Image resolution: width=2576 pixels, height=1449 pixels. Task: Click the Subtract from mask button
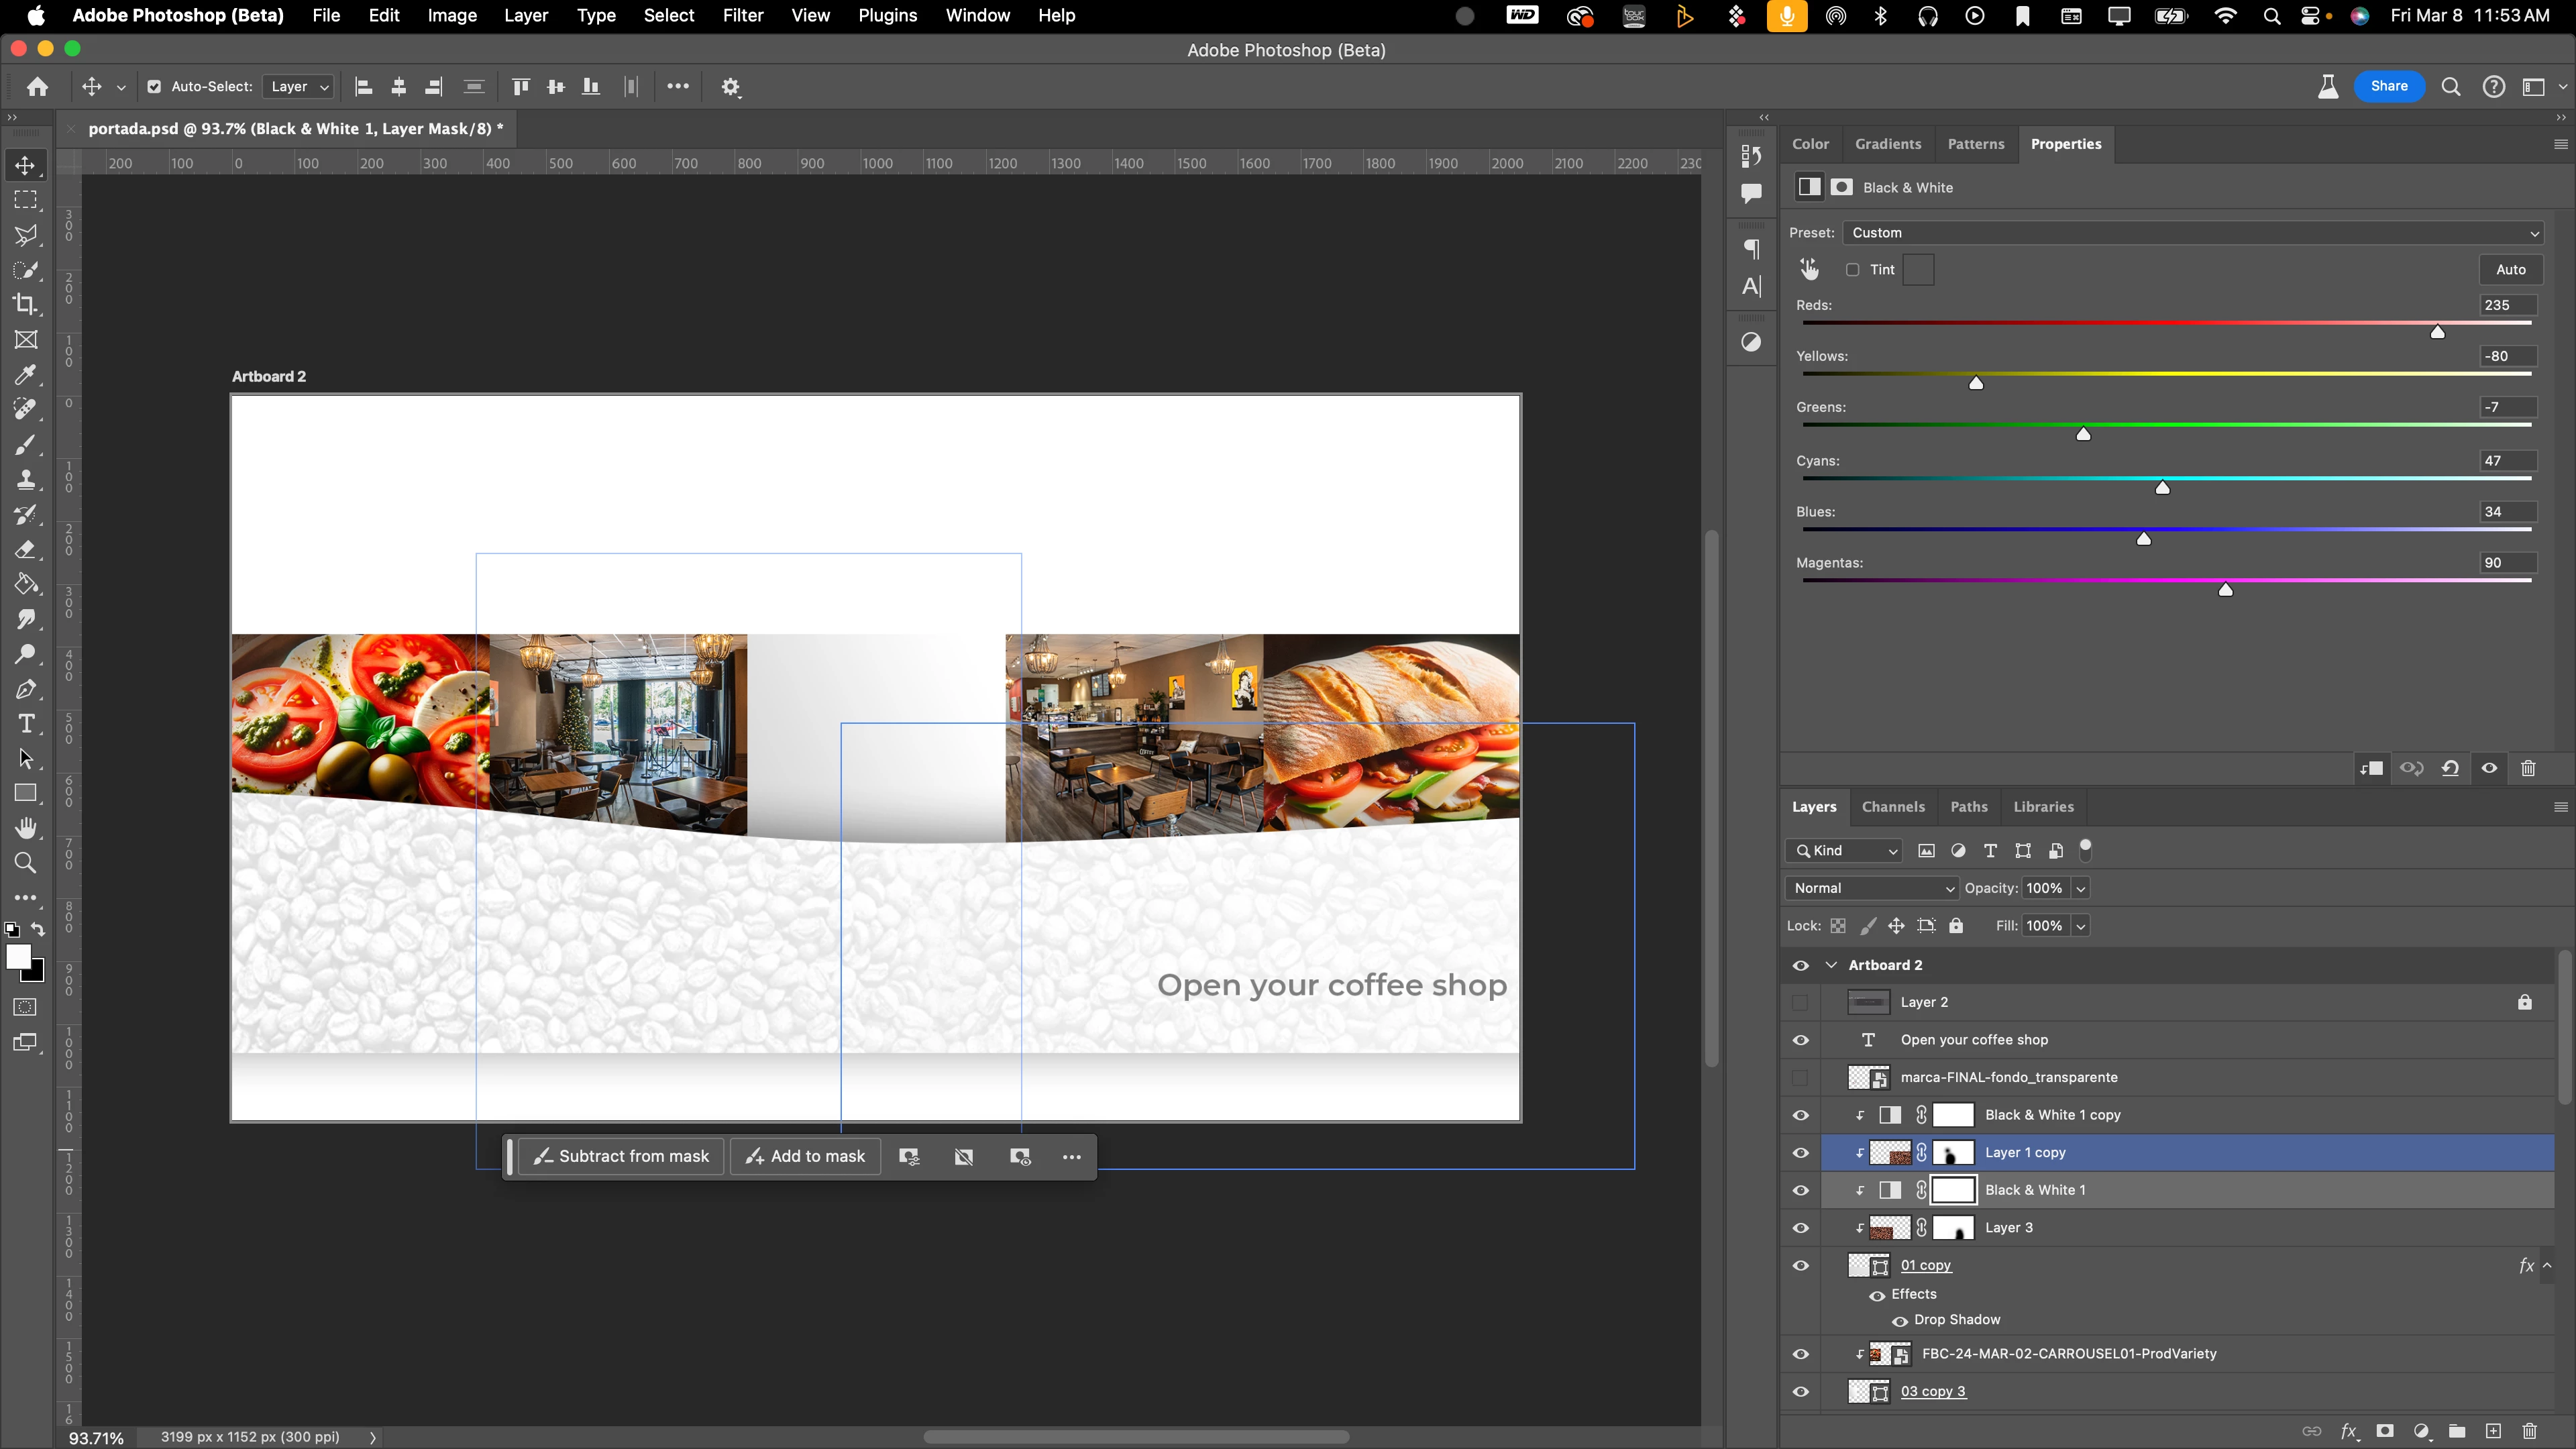point(621,1156)
